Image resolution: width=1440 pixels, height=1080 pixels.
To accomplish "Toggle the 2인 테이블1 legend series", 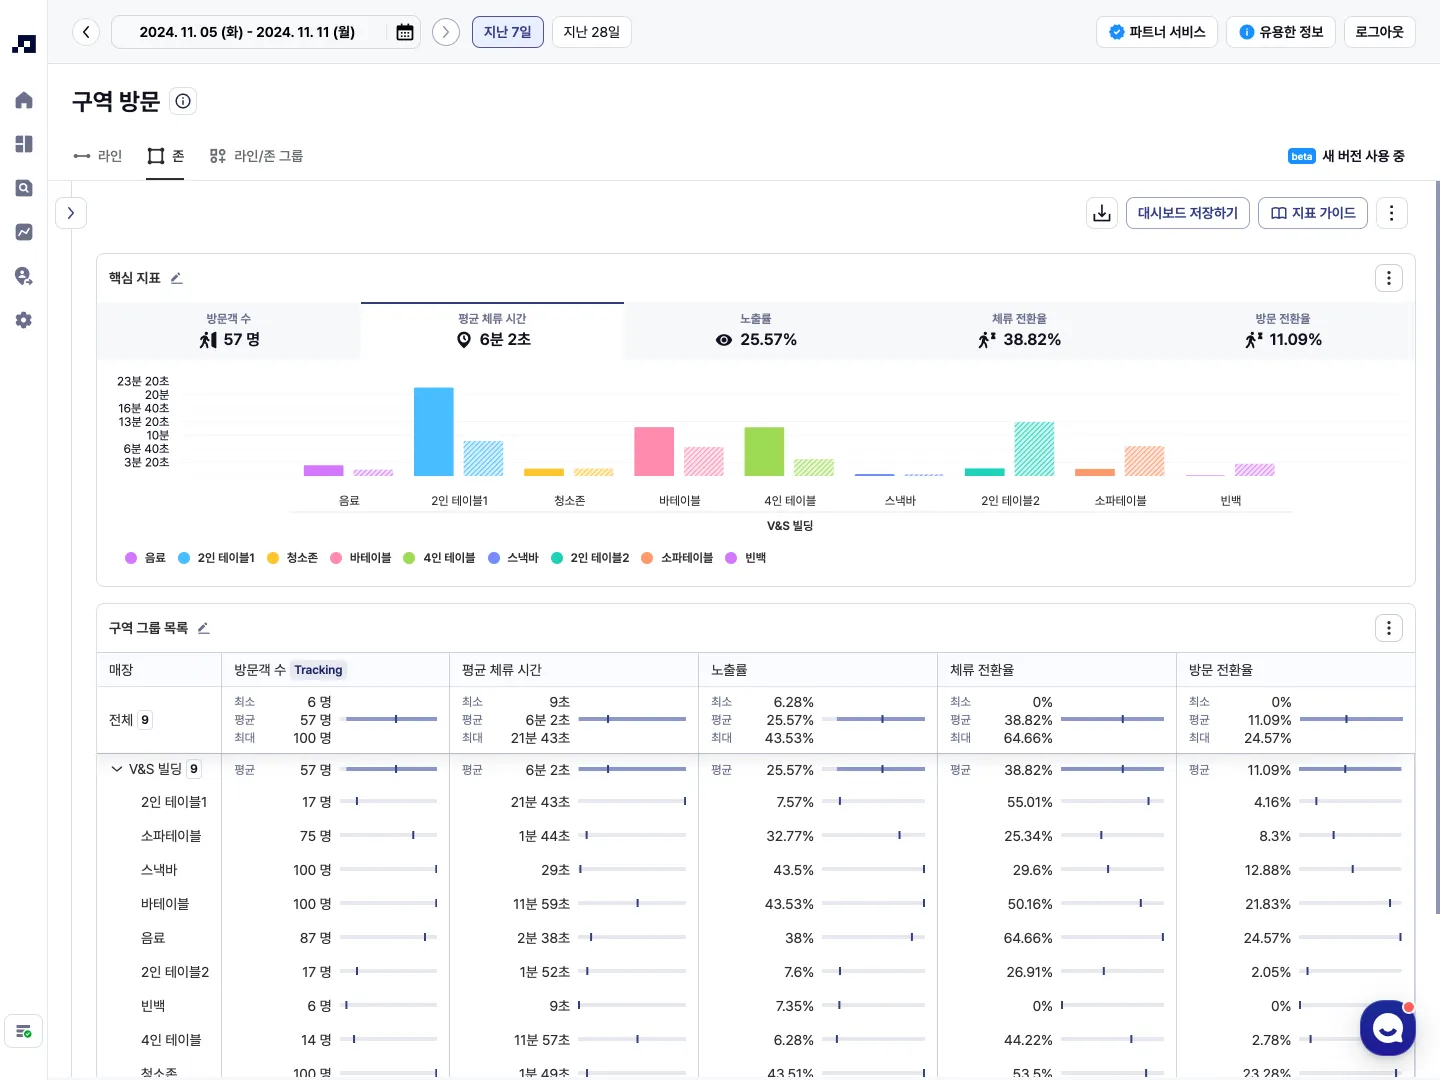I will click(x=217, y=558).
